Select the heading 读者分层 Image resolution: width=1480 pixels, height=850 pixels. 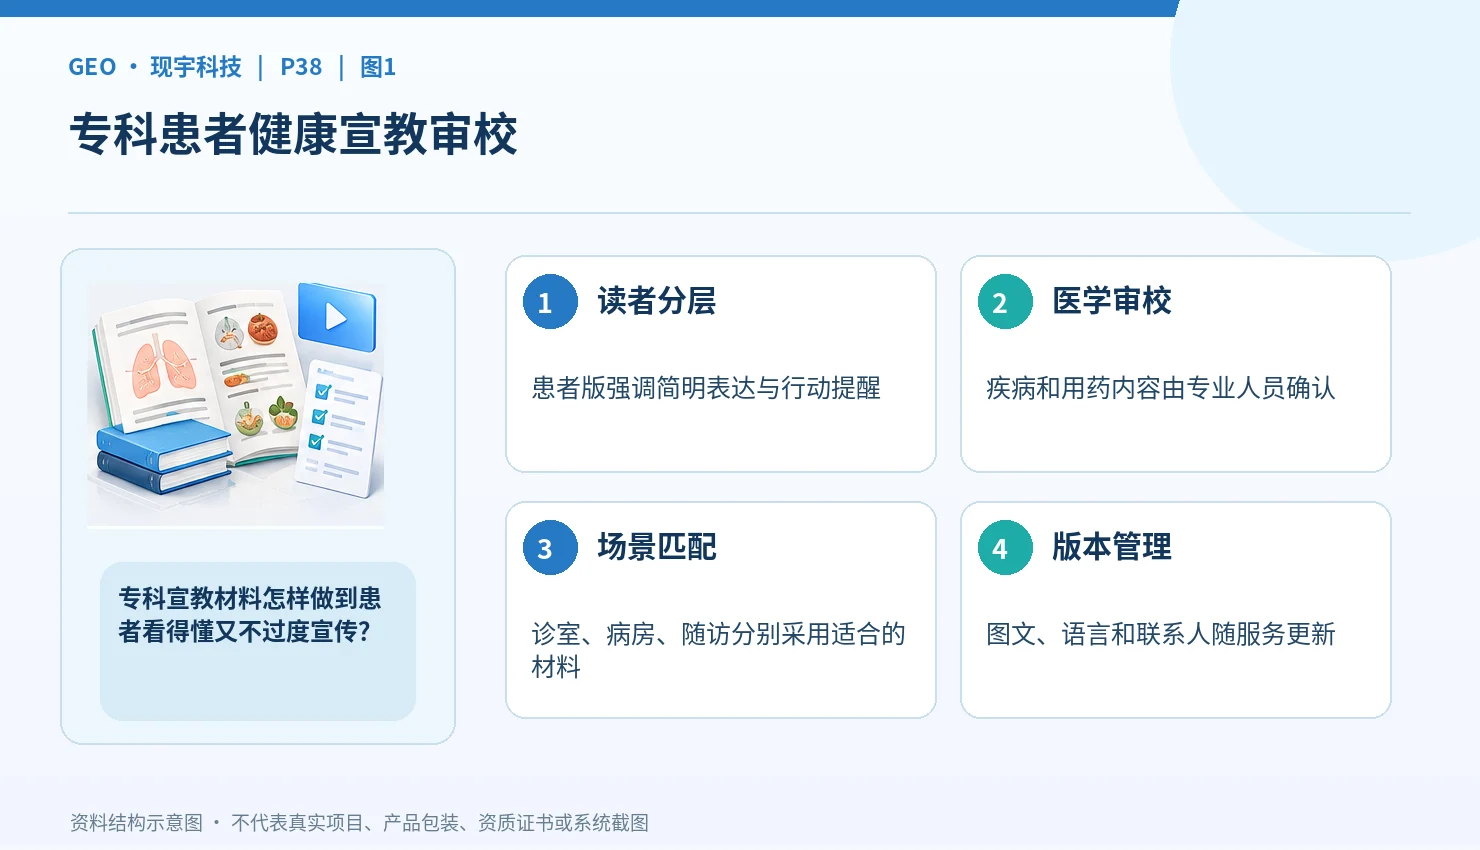point(657,301)
